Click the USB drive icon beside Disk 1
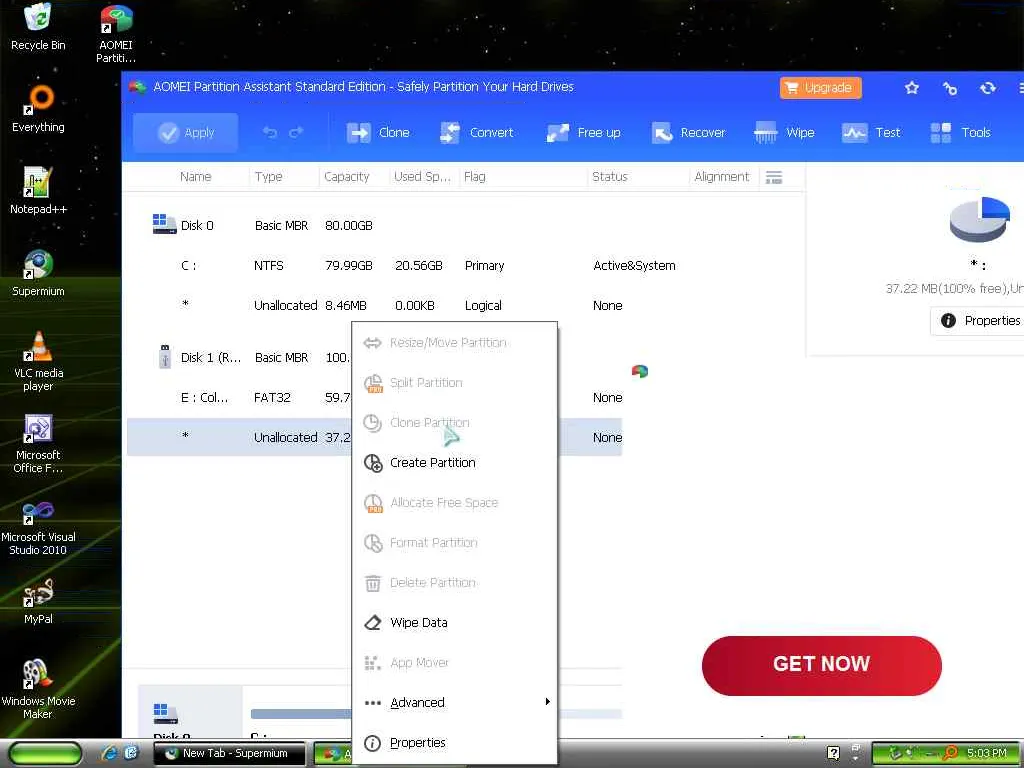Screen dimensions: 1024x768 [x=165, y=357]
